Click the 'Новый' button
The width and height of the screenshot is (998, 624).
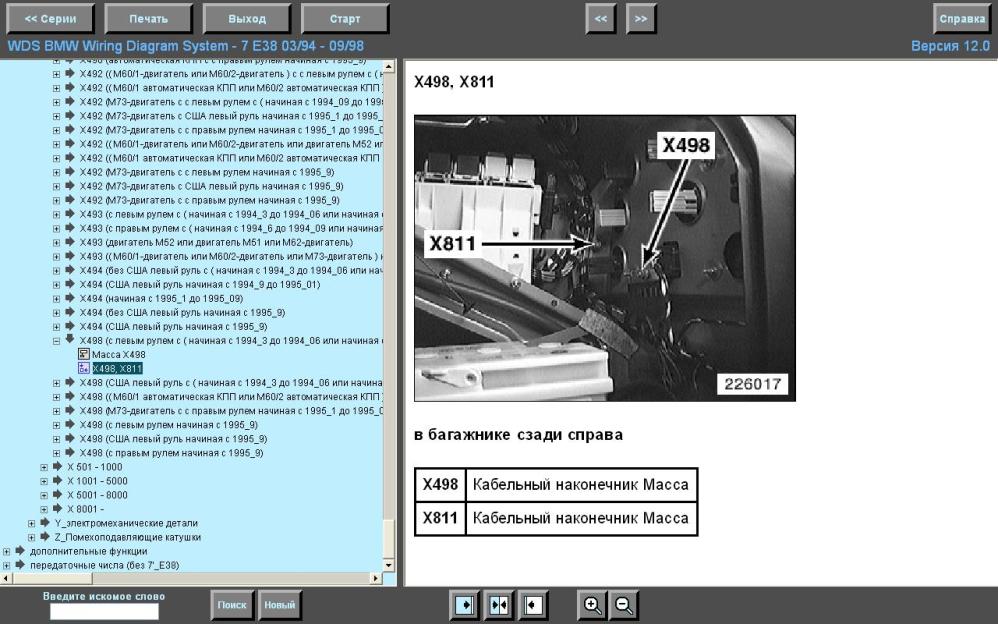click(x=279, y=605)
